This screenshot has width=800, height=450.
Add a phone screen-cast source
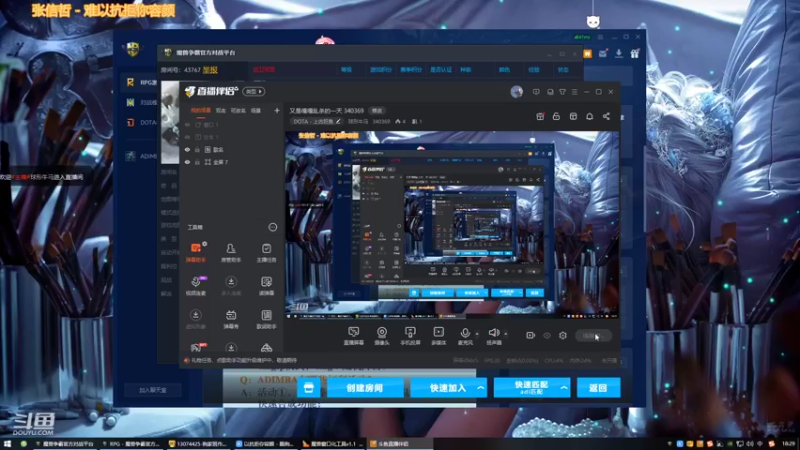click(410, 336)
